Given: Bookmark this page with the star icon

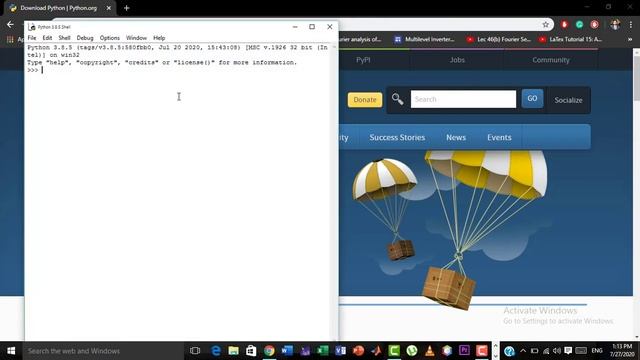Looking at the screenshot, I should (x=546, y=24).
